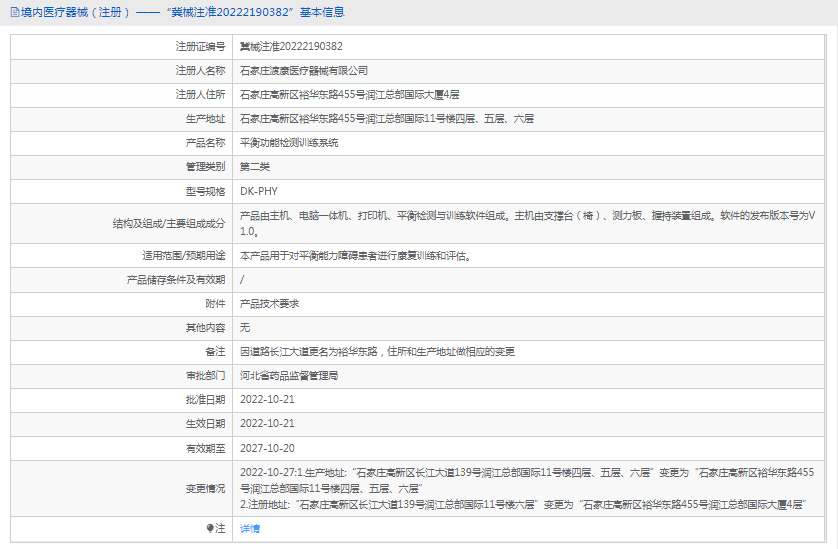
Task: Click the 型号规格 label
Action: click(x=205, y=191)
